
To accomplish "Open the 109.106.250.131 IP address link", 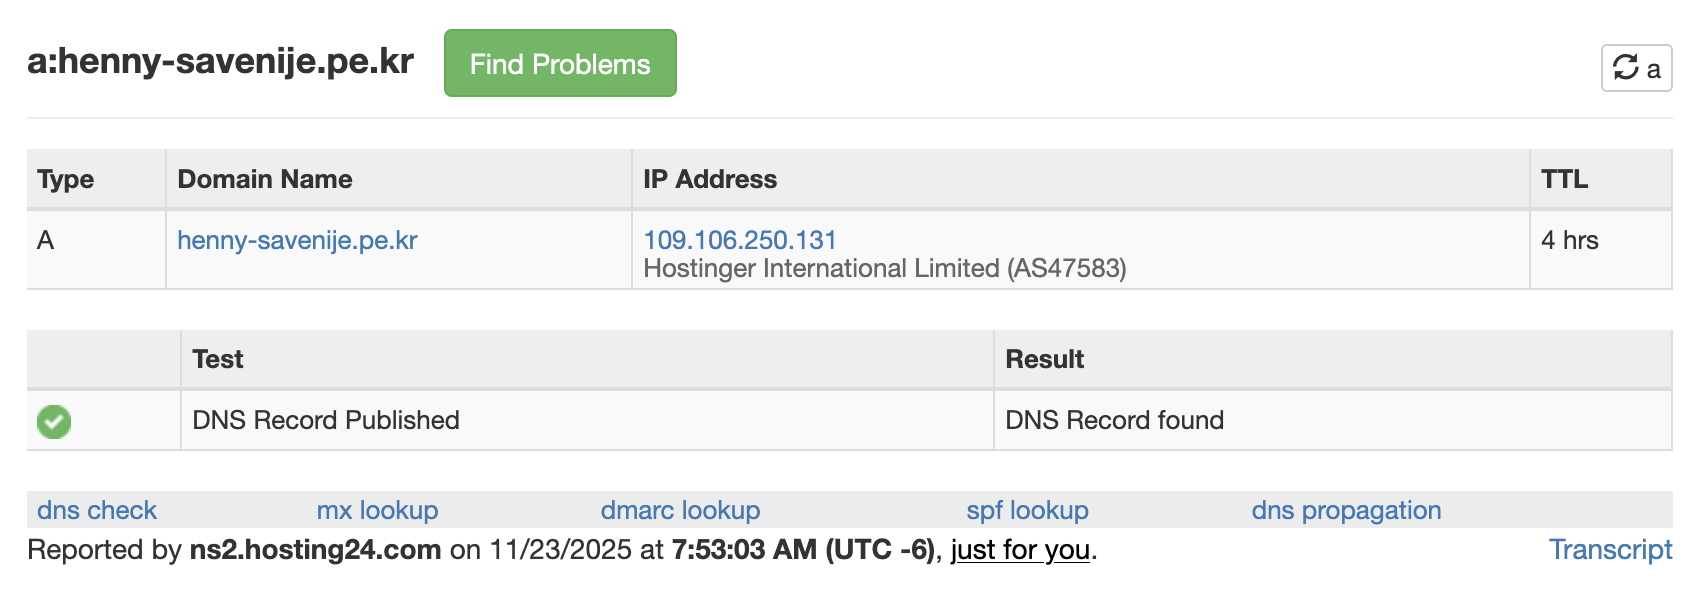I will click(739, 240).
